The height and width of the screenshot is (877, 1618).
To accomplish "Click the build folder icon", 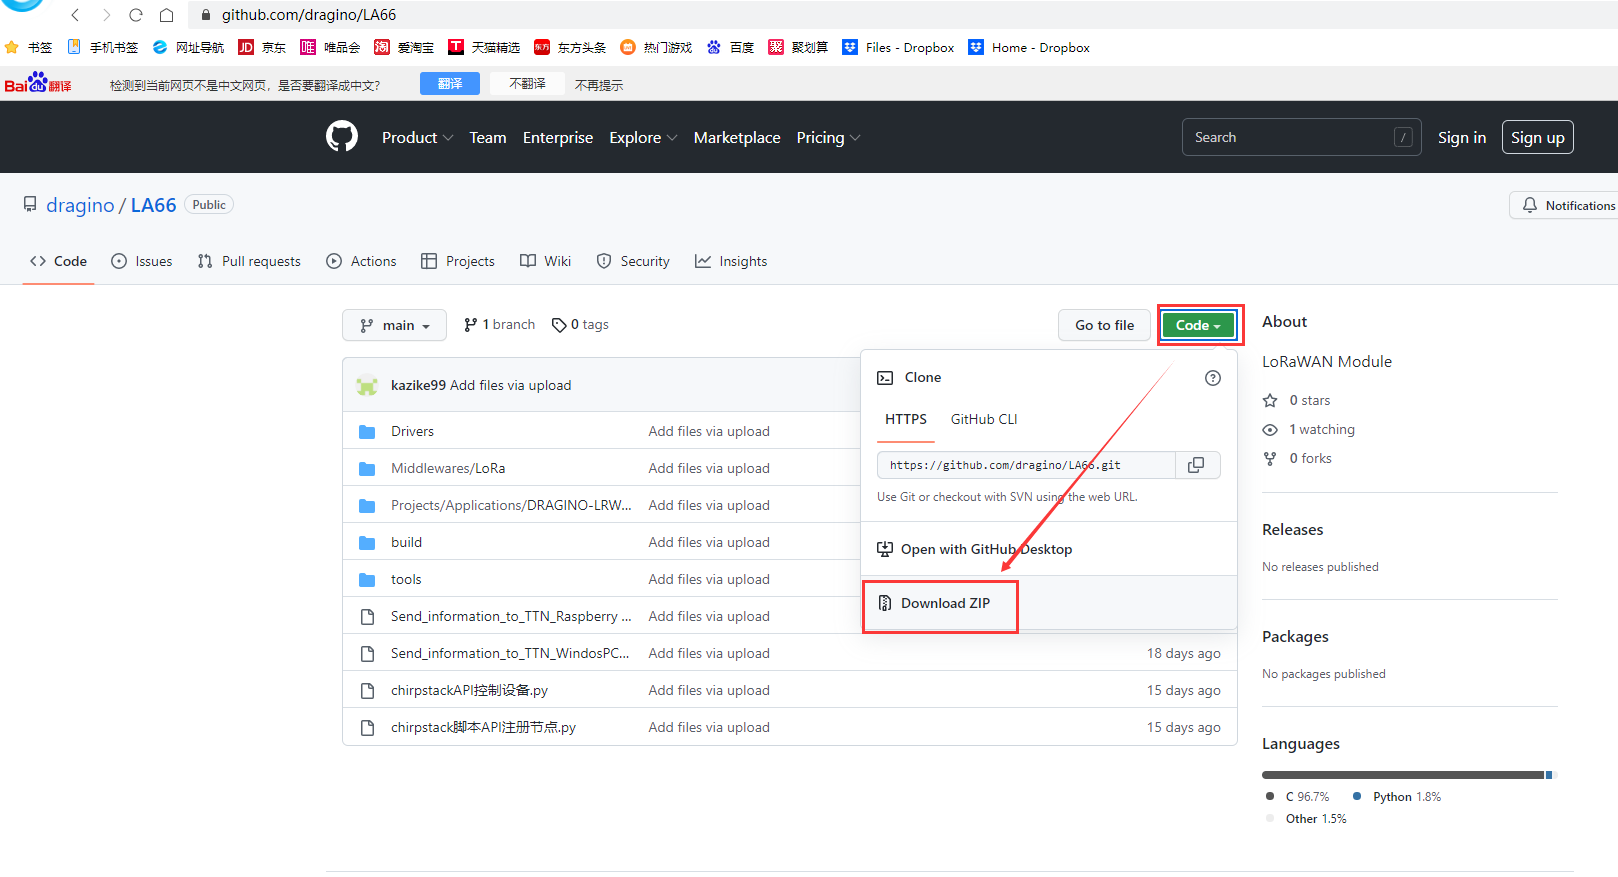I will [x=367, y=543].
